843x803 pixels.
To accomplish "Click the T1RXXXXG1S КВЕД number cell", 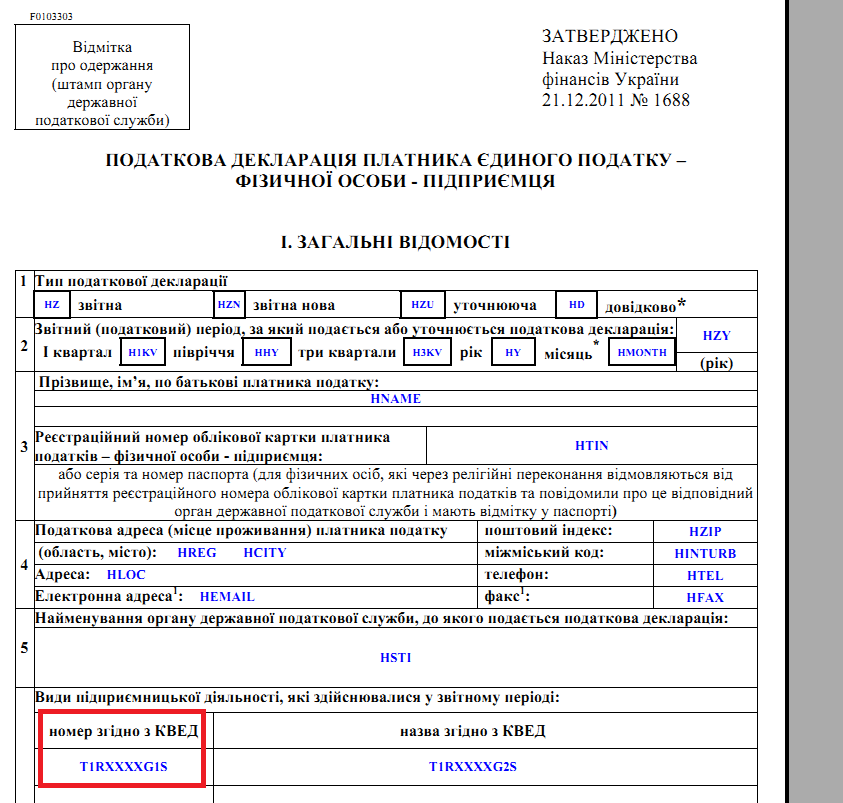I will point(124,767).
